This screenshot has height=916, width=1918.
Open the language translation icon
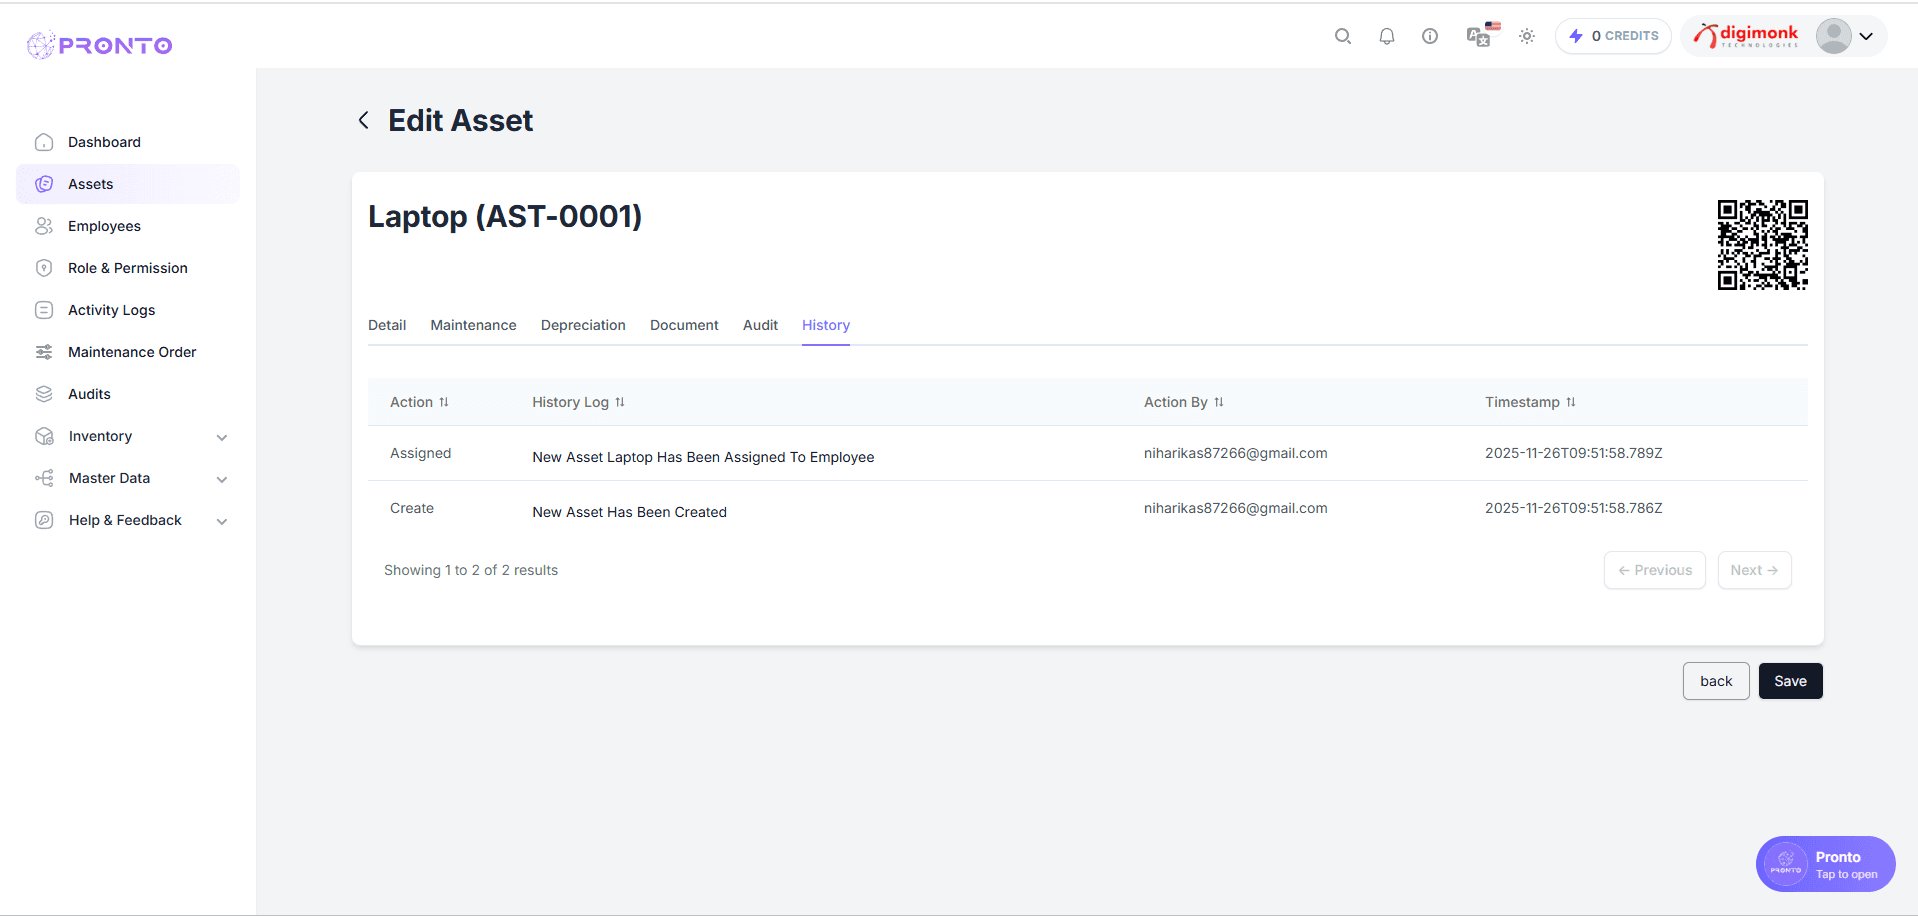point(1479,36)
